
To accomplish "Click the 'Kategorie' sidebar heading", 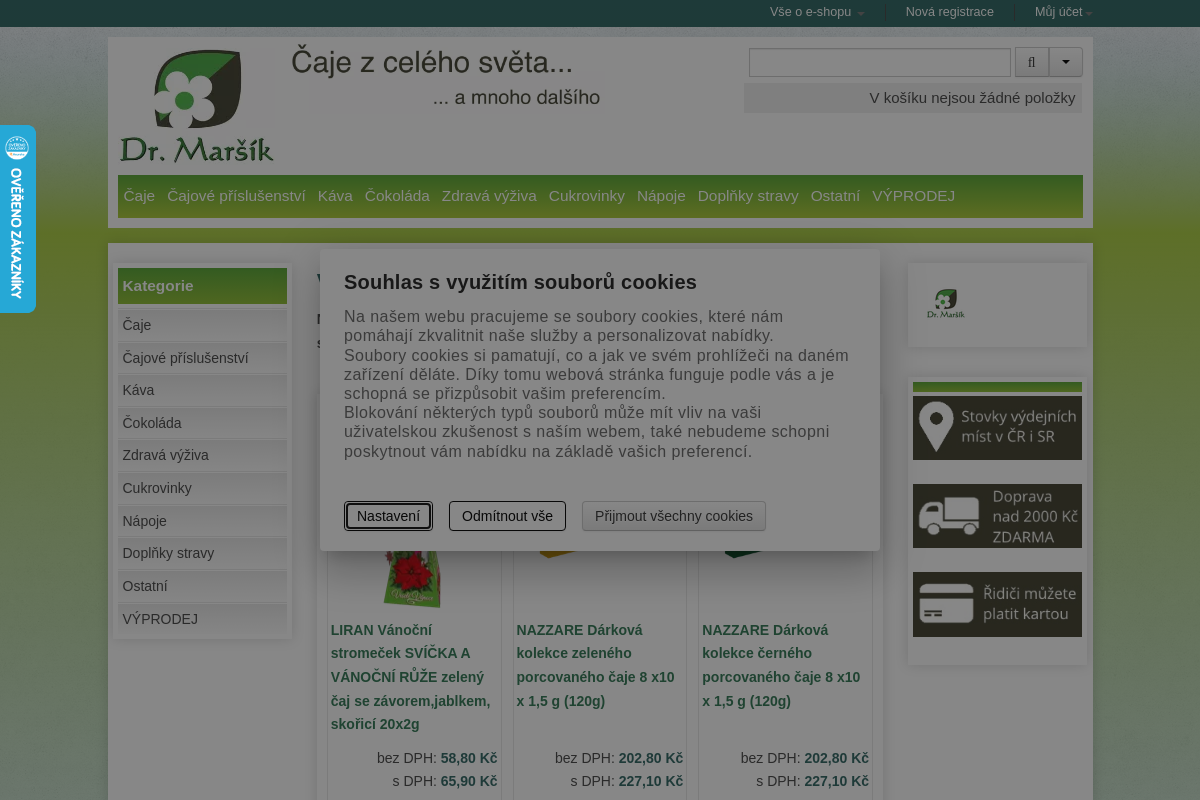I will [x=202, y=286].
